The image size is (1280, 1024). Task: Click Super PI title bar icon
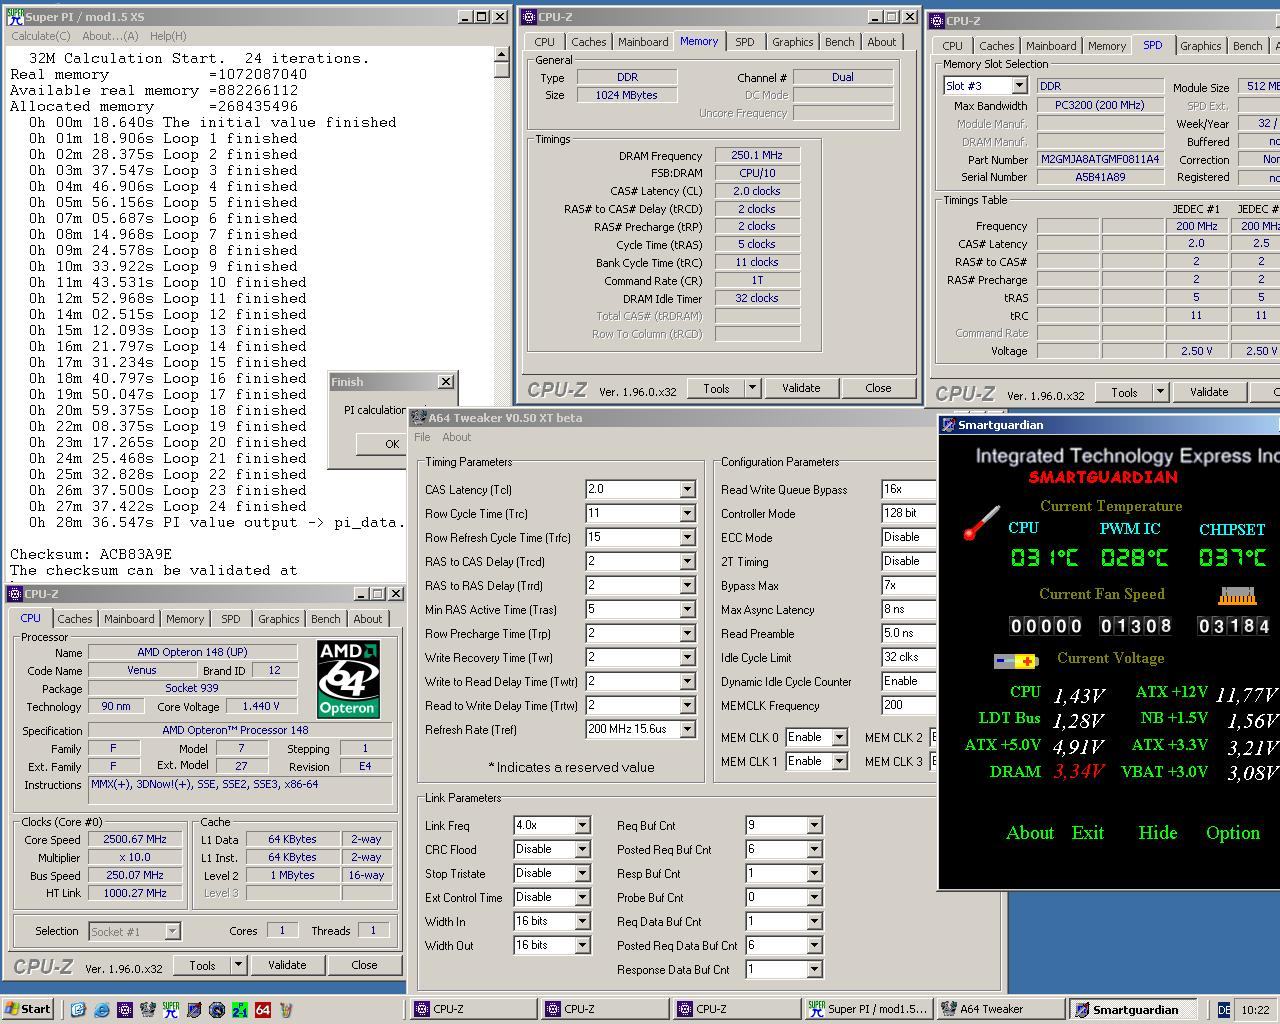point(15,17)
